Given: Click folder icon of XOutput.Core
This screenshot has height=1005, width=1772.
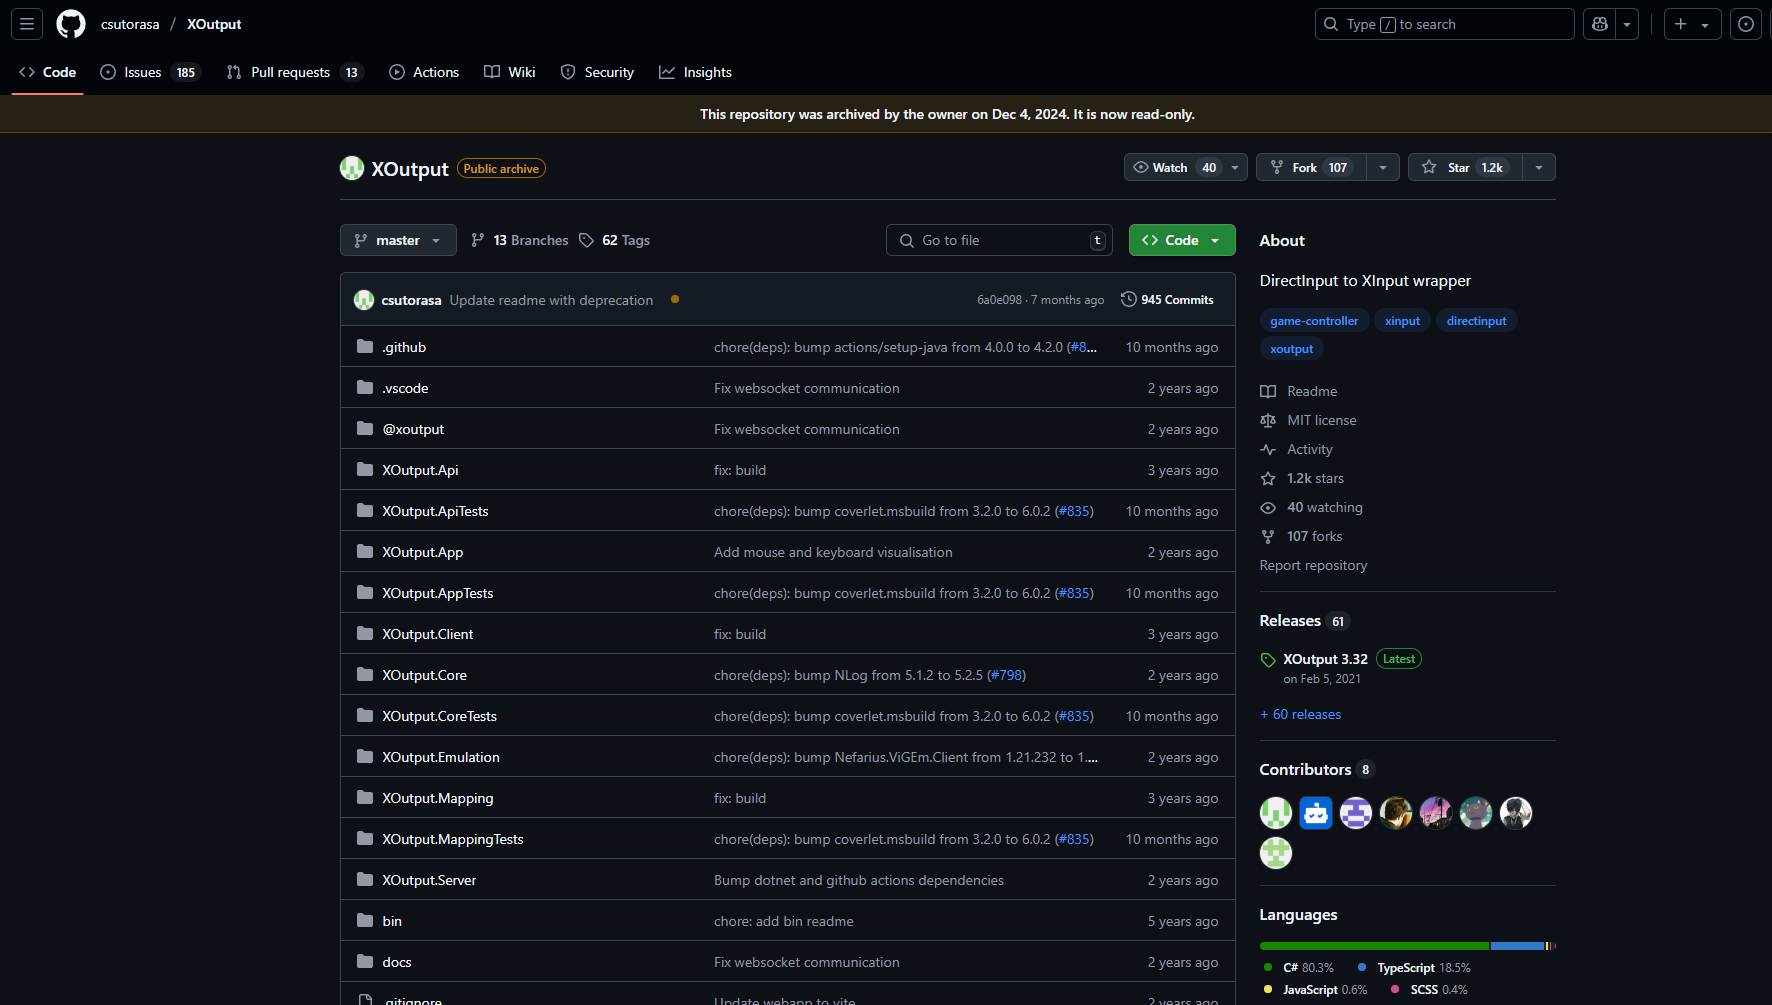Looking at the screenshot, I should 365,675.
